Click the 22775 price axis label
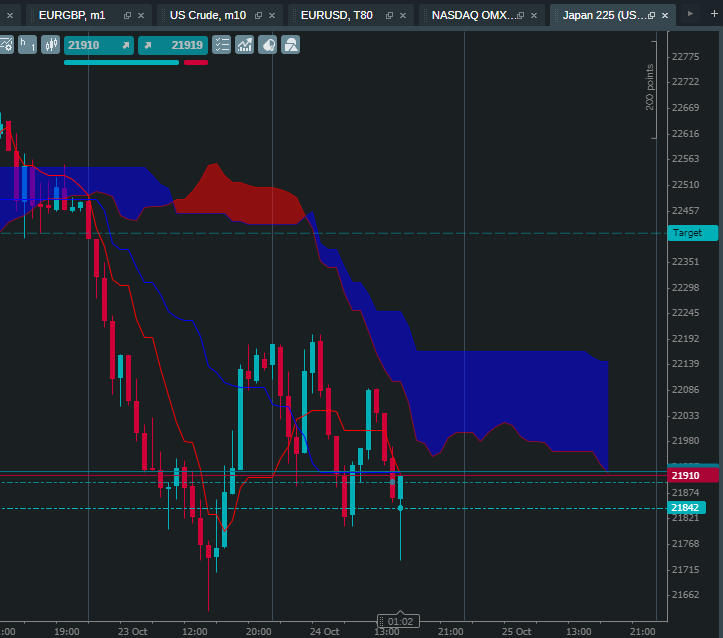This screenshot has width=723, height=638. click(x=685, y=57)
